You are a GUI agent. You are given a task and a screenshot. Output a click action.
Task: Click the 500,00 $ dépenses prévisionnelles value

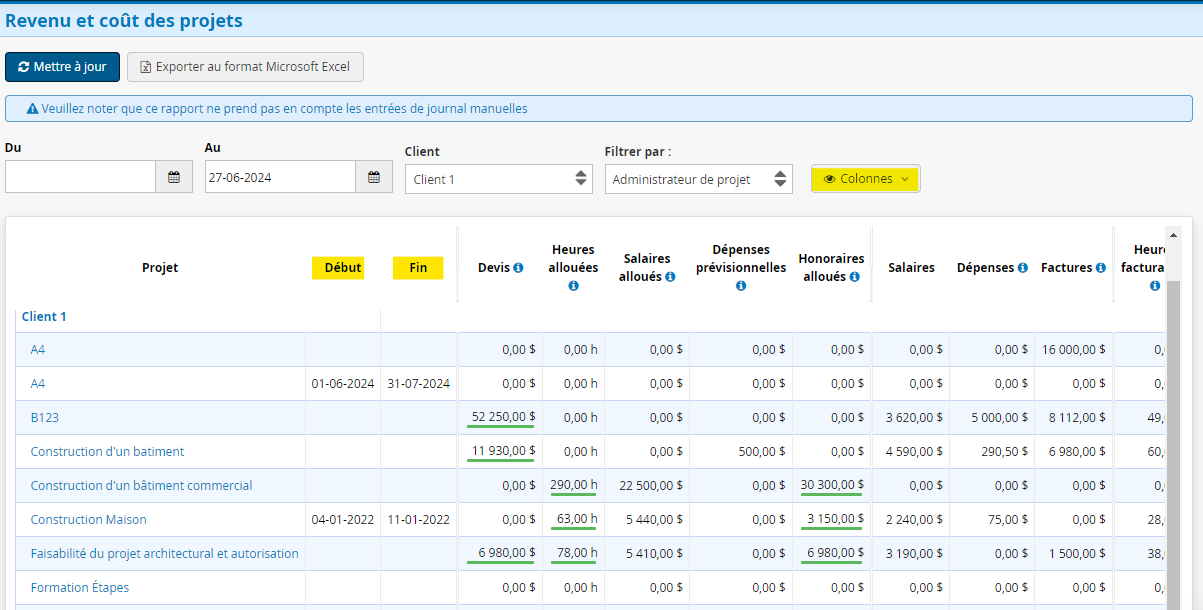click(x=760, y=452)
